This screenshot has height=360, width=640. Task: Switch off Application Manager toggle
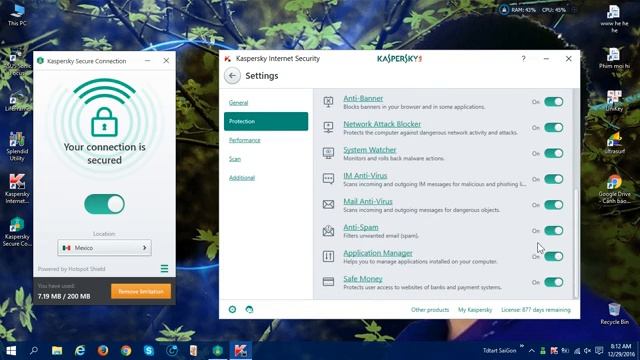pyautogui.click(x=553, y=256)
